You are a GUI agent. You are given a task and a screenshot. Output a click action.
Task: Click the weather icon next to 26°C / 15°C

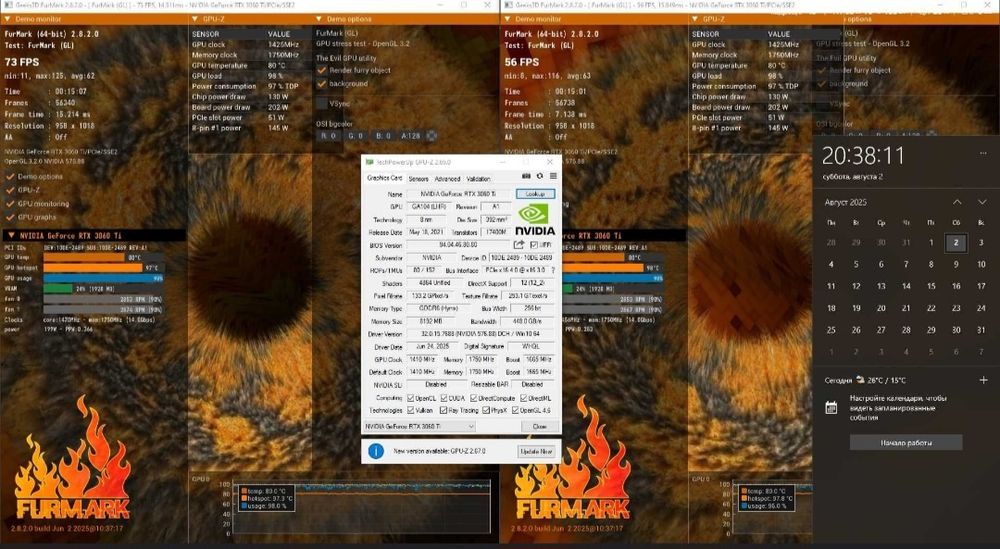coord(860,379)
